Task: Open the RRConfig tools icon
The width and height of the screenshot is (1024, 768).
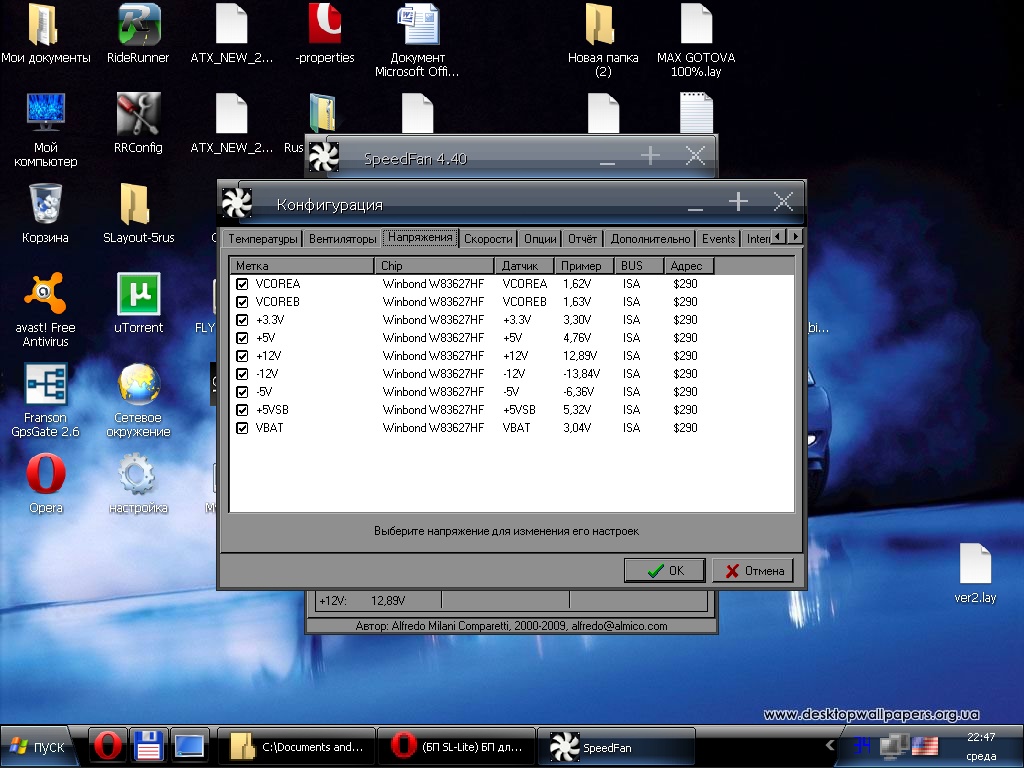Action: (138, 114)
